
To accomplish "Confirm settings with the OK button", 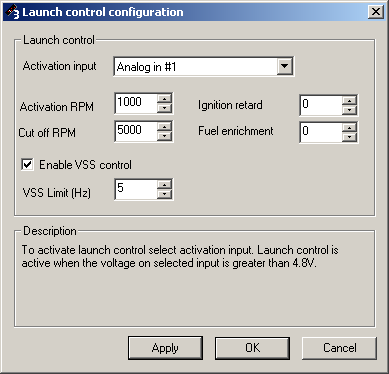I will (x=252, y=348).
